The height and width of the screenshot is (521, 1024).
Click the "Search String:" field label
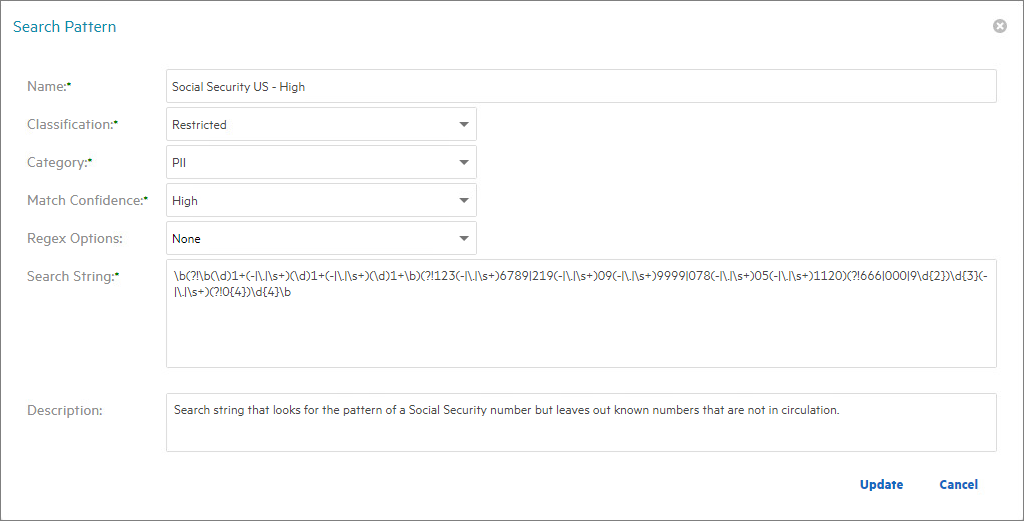70,276
